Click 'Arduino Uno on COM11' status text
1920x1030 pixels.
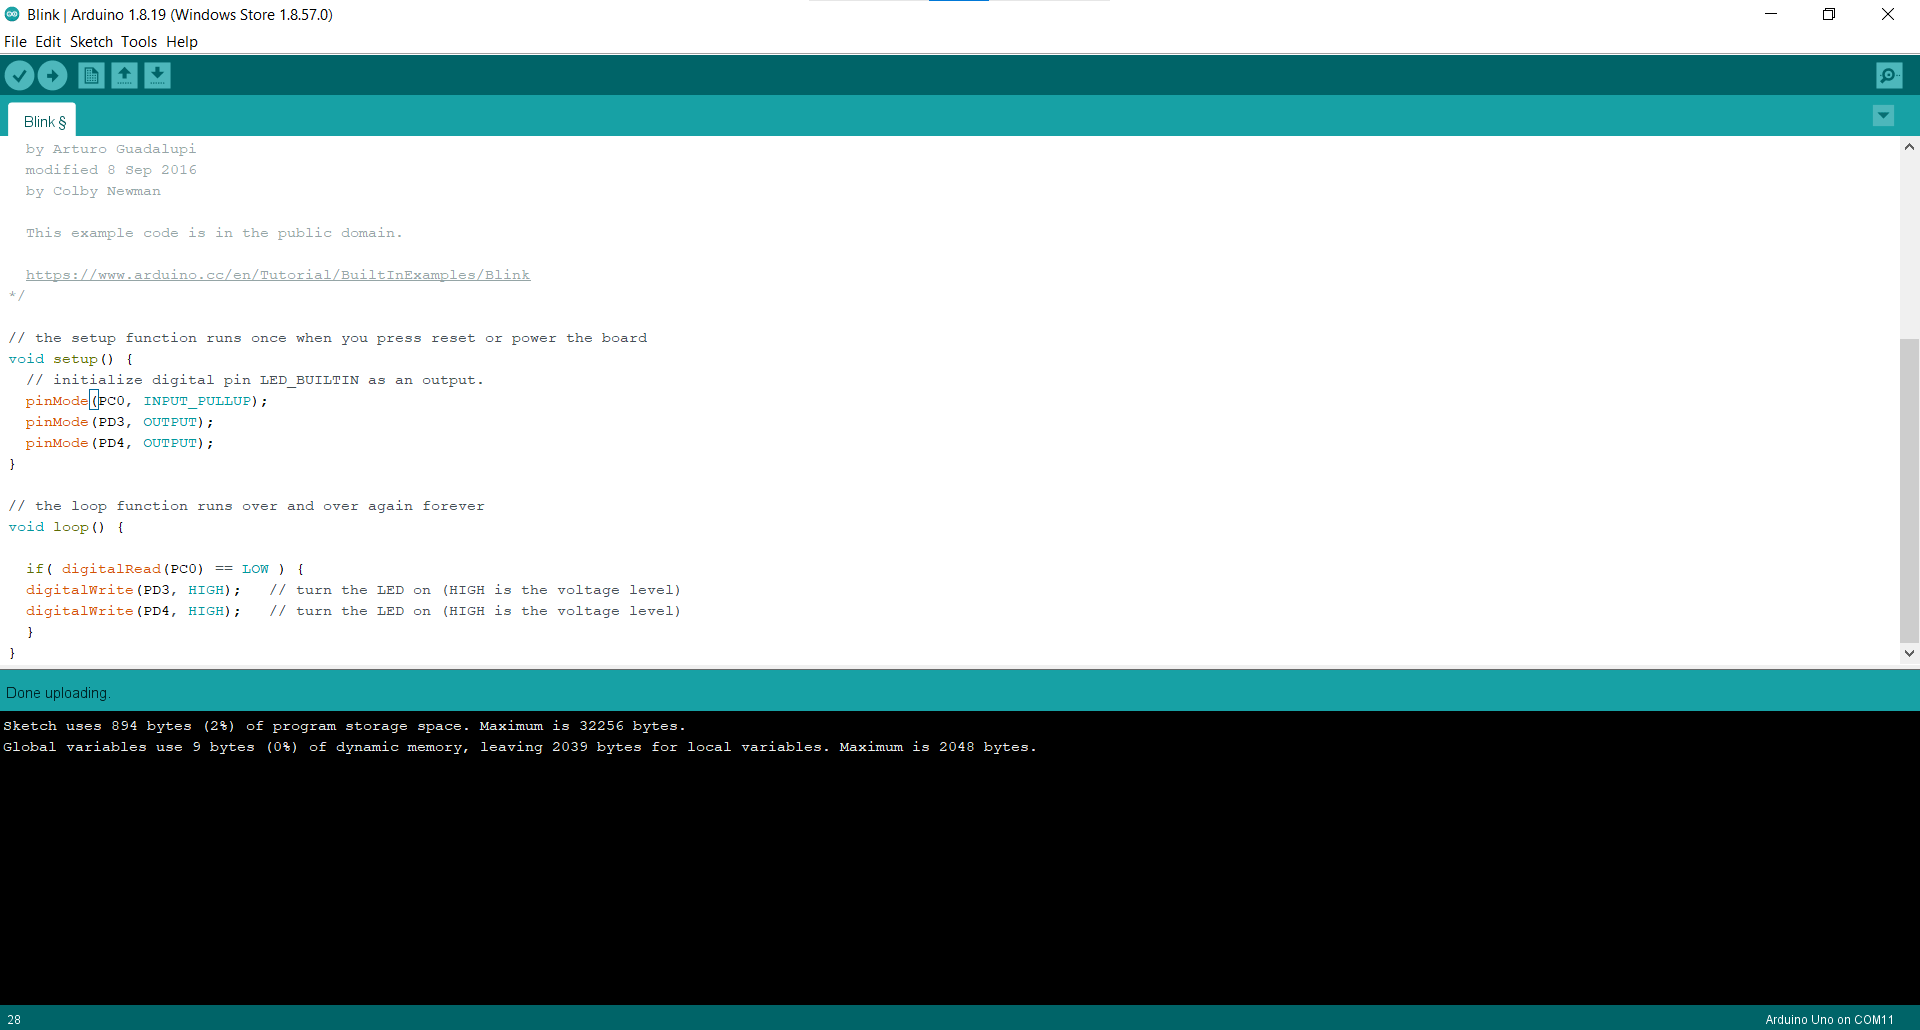coord(1829,1020)
